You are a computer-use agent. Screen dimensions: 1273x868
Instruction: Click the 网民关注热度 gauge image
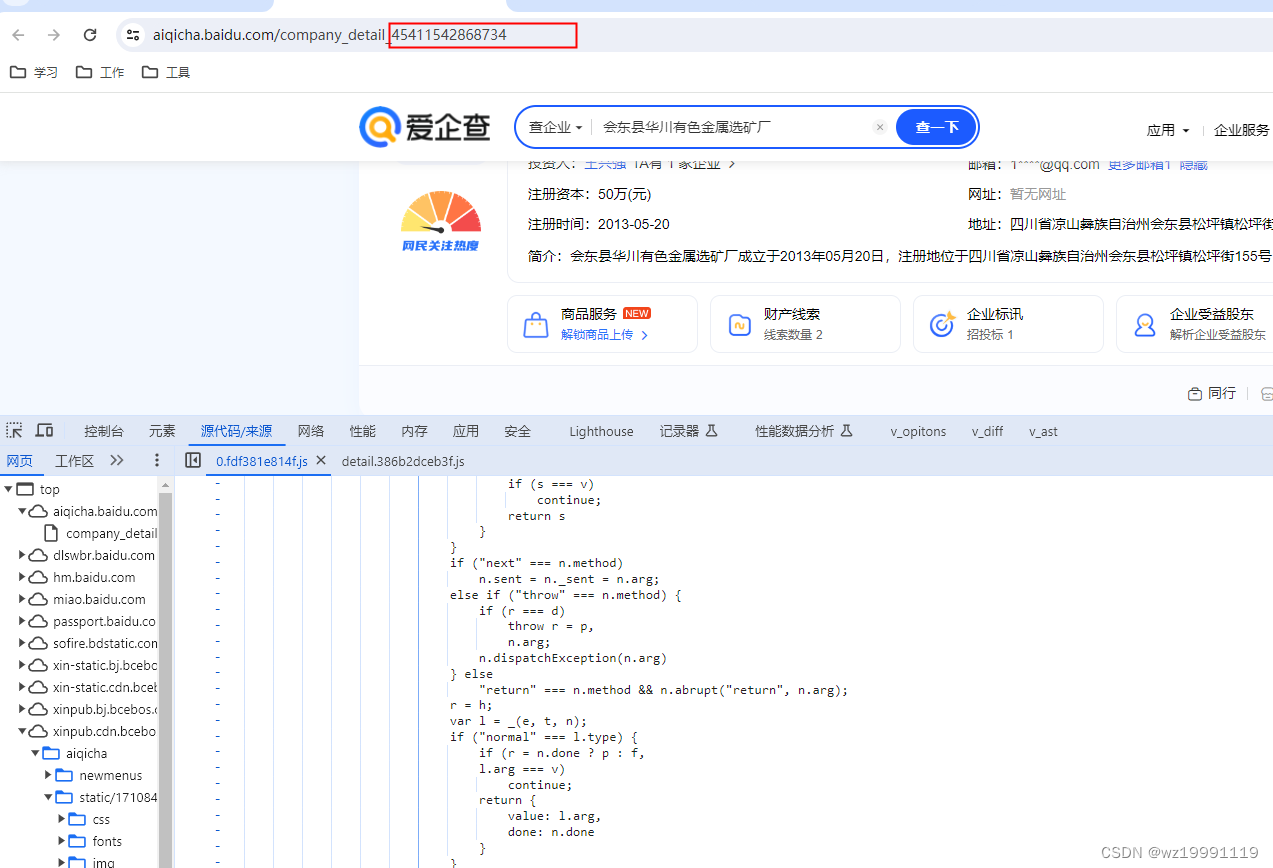pyautogui.click(x=441, y=222)
